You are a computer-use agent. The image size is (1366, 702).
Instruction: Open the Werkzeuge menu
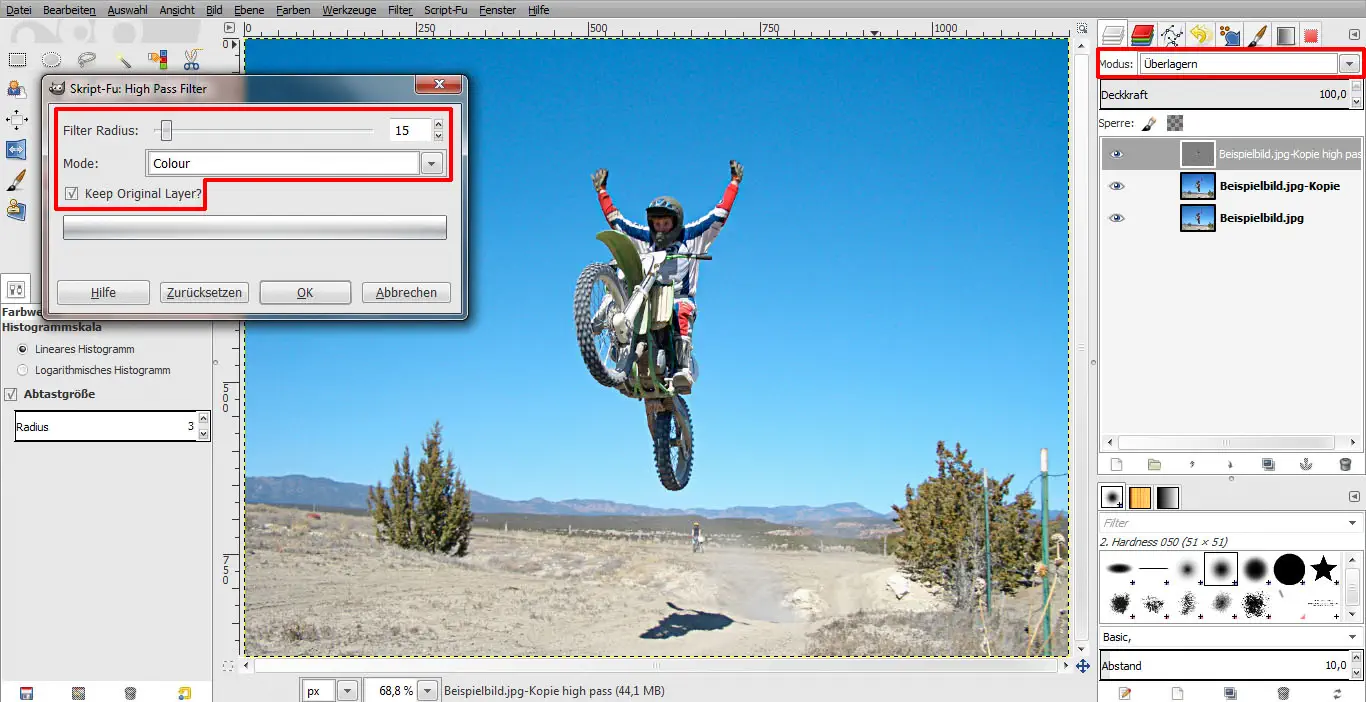click(349, 10)
